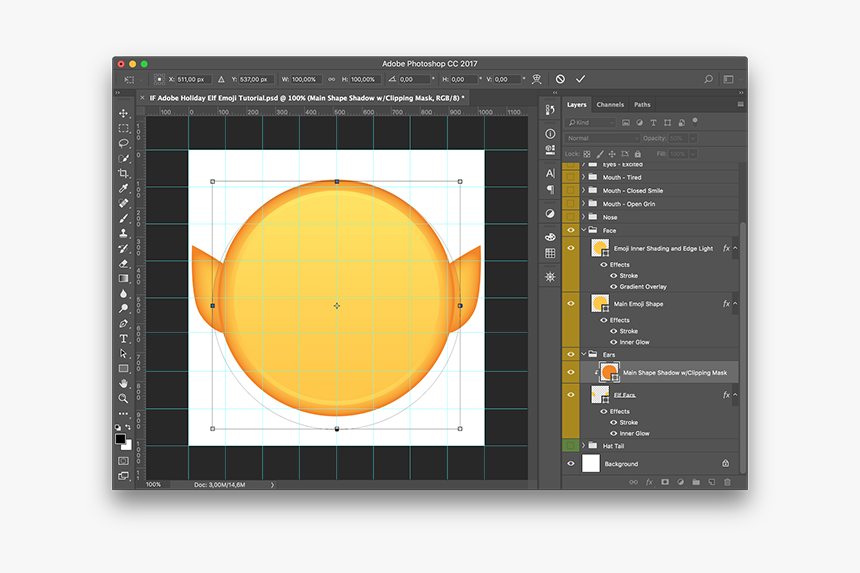Viewport: 860px width, 573px height.
Task: Switch to the Channels tab
Action: click(x=610, y=104)
